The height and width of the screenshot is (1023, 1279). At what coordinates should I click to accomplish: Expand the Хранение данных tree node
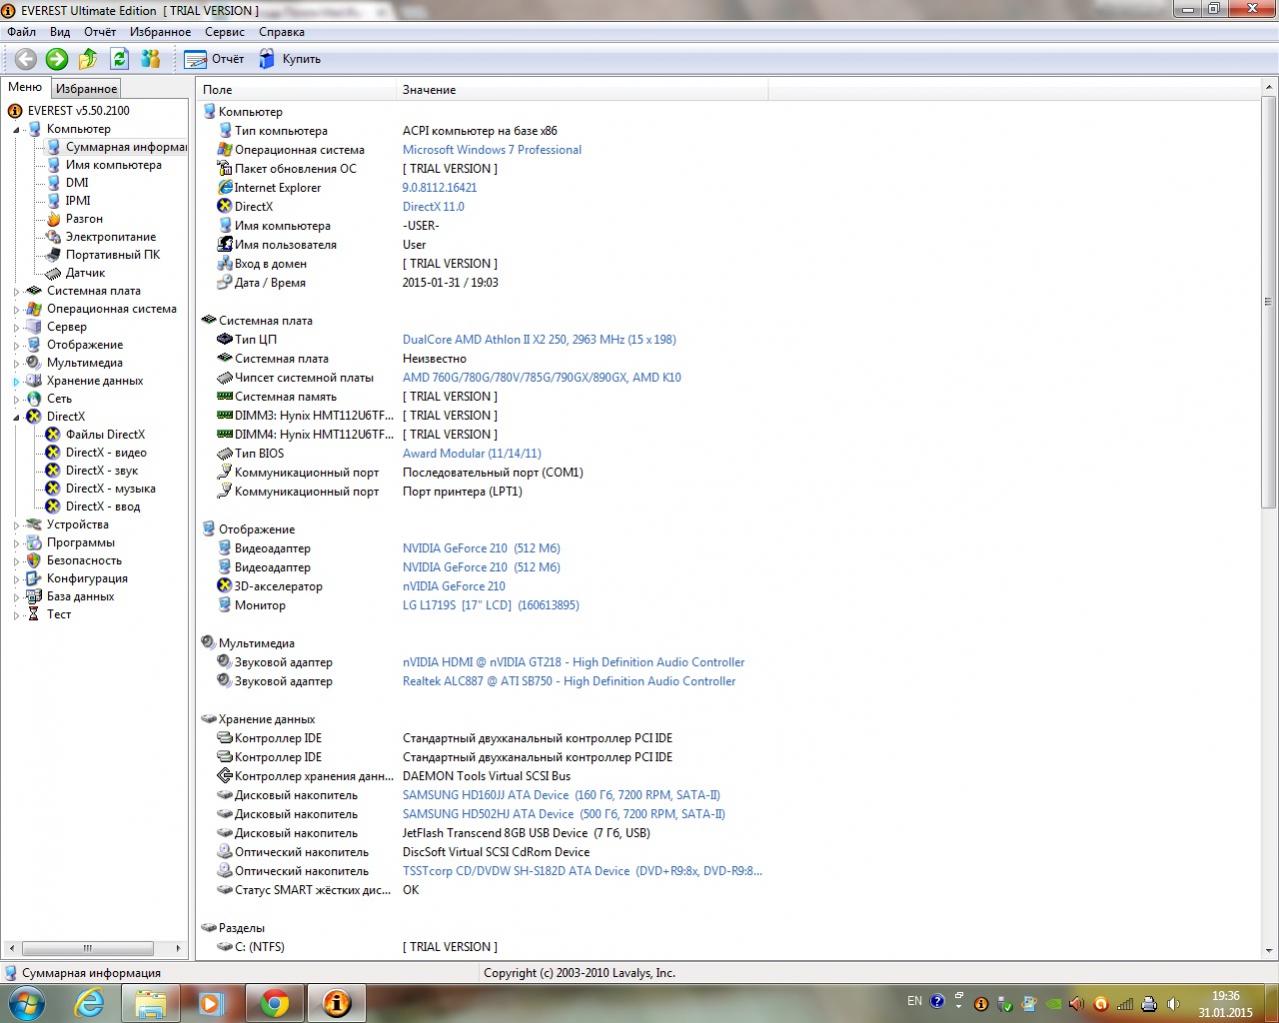[x=16, y=381]
